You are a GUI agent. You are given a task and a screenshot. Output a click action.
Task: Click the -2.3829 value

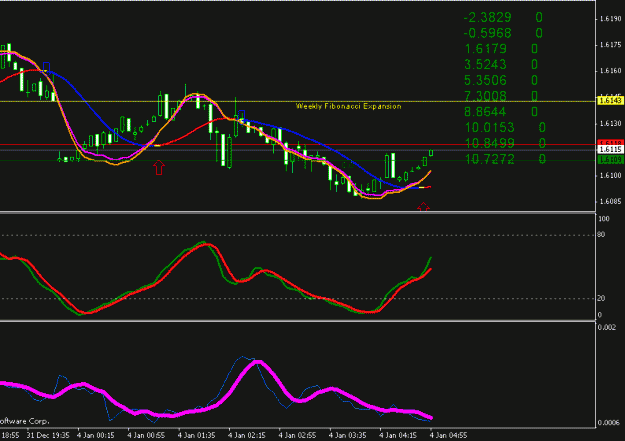pyautogui.click(x=487, y=17)
